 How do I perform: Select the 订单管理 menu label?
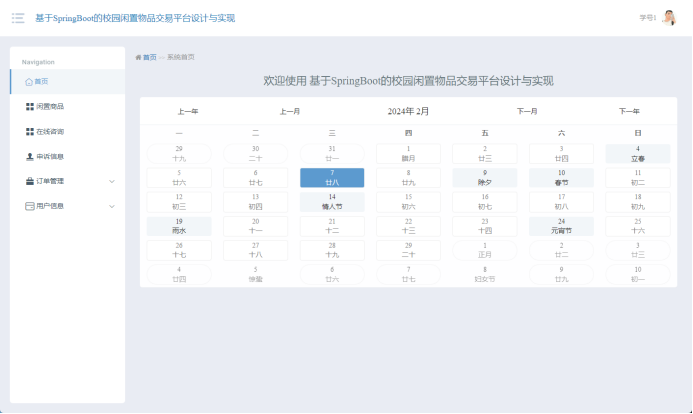50,181
